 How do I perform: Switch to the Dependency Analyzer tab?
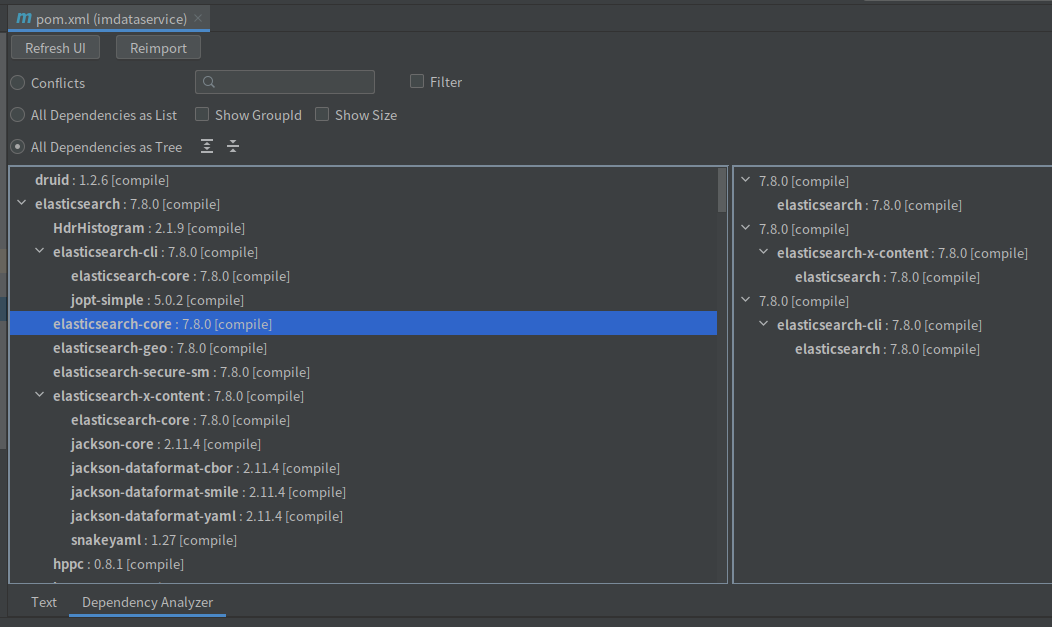point(148,602)
